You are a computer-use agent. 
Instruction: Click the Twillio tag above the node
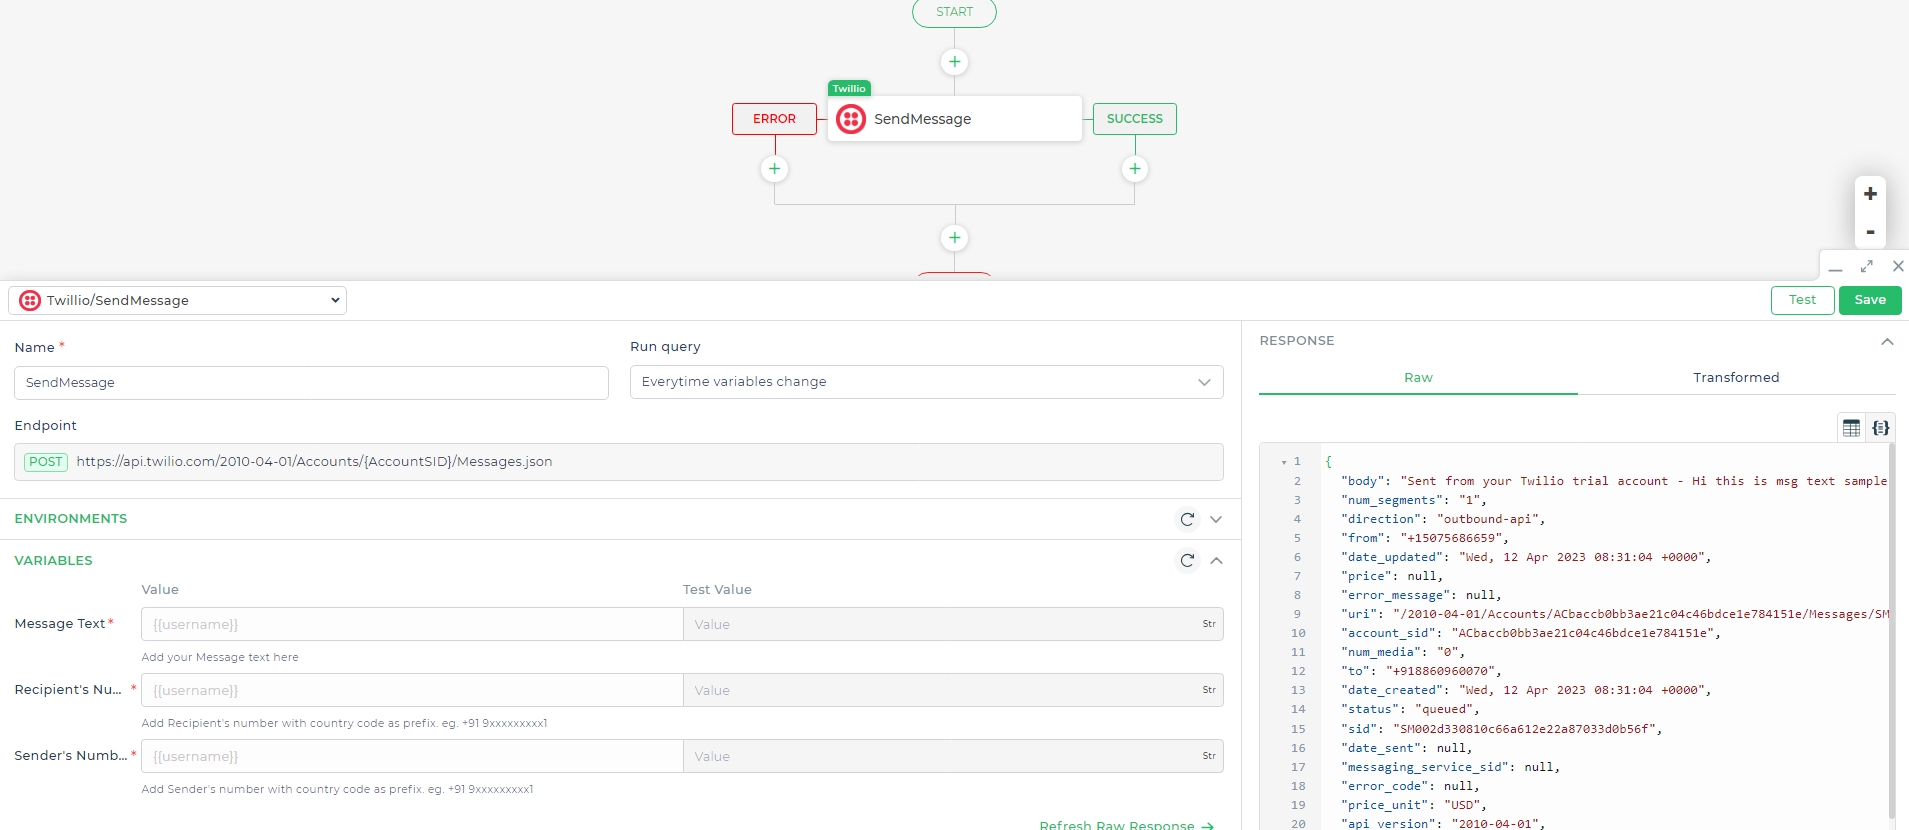click(x=849, y=88)
